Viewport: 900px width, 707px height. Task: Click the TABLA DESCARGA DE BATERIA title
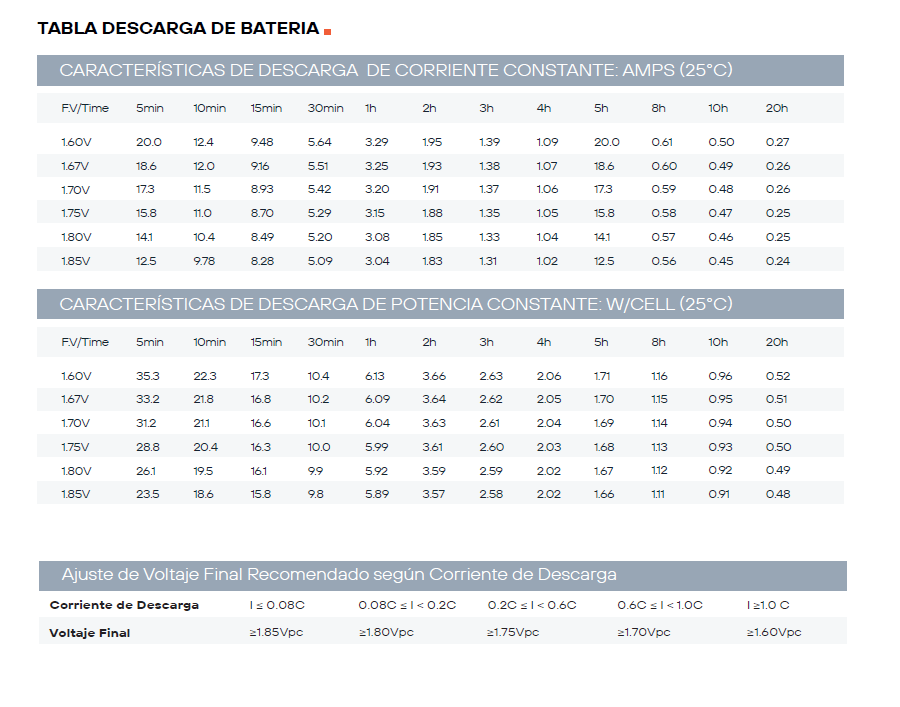(178, 28)
